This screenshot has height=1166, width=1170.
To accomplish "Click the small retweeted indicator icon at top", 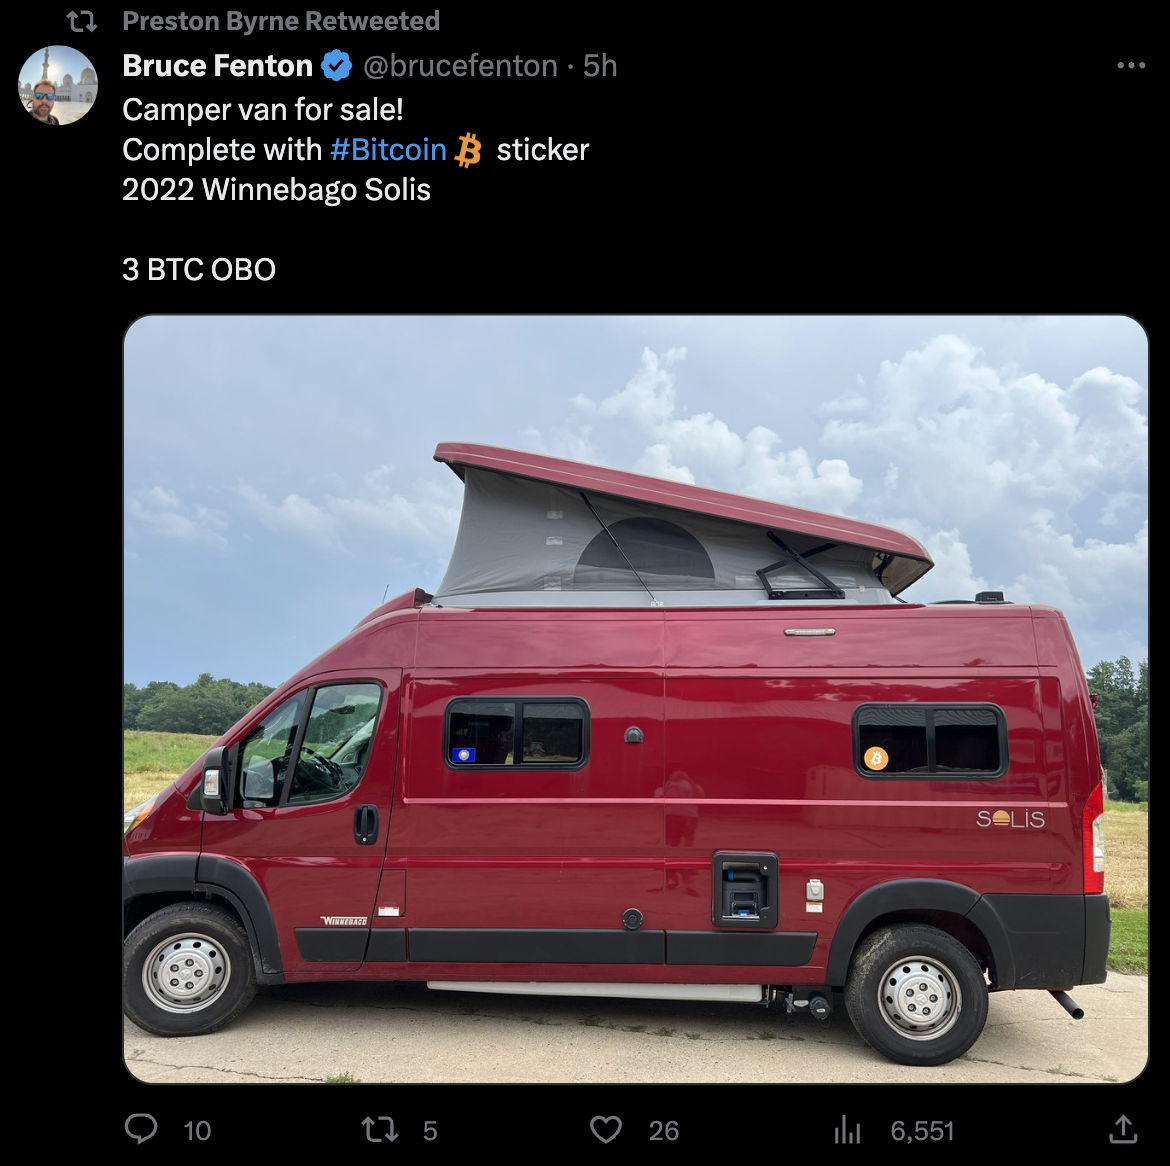I will (x=81, y=20).
